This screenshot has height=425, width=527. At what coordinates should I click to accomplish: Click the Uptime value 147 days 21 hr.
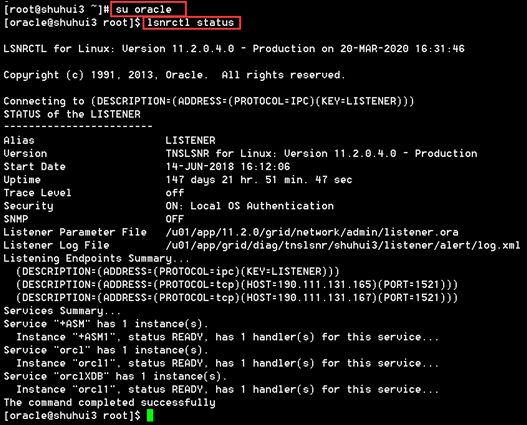click(259, 180)
